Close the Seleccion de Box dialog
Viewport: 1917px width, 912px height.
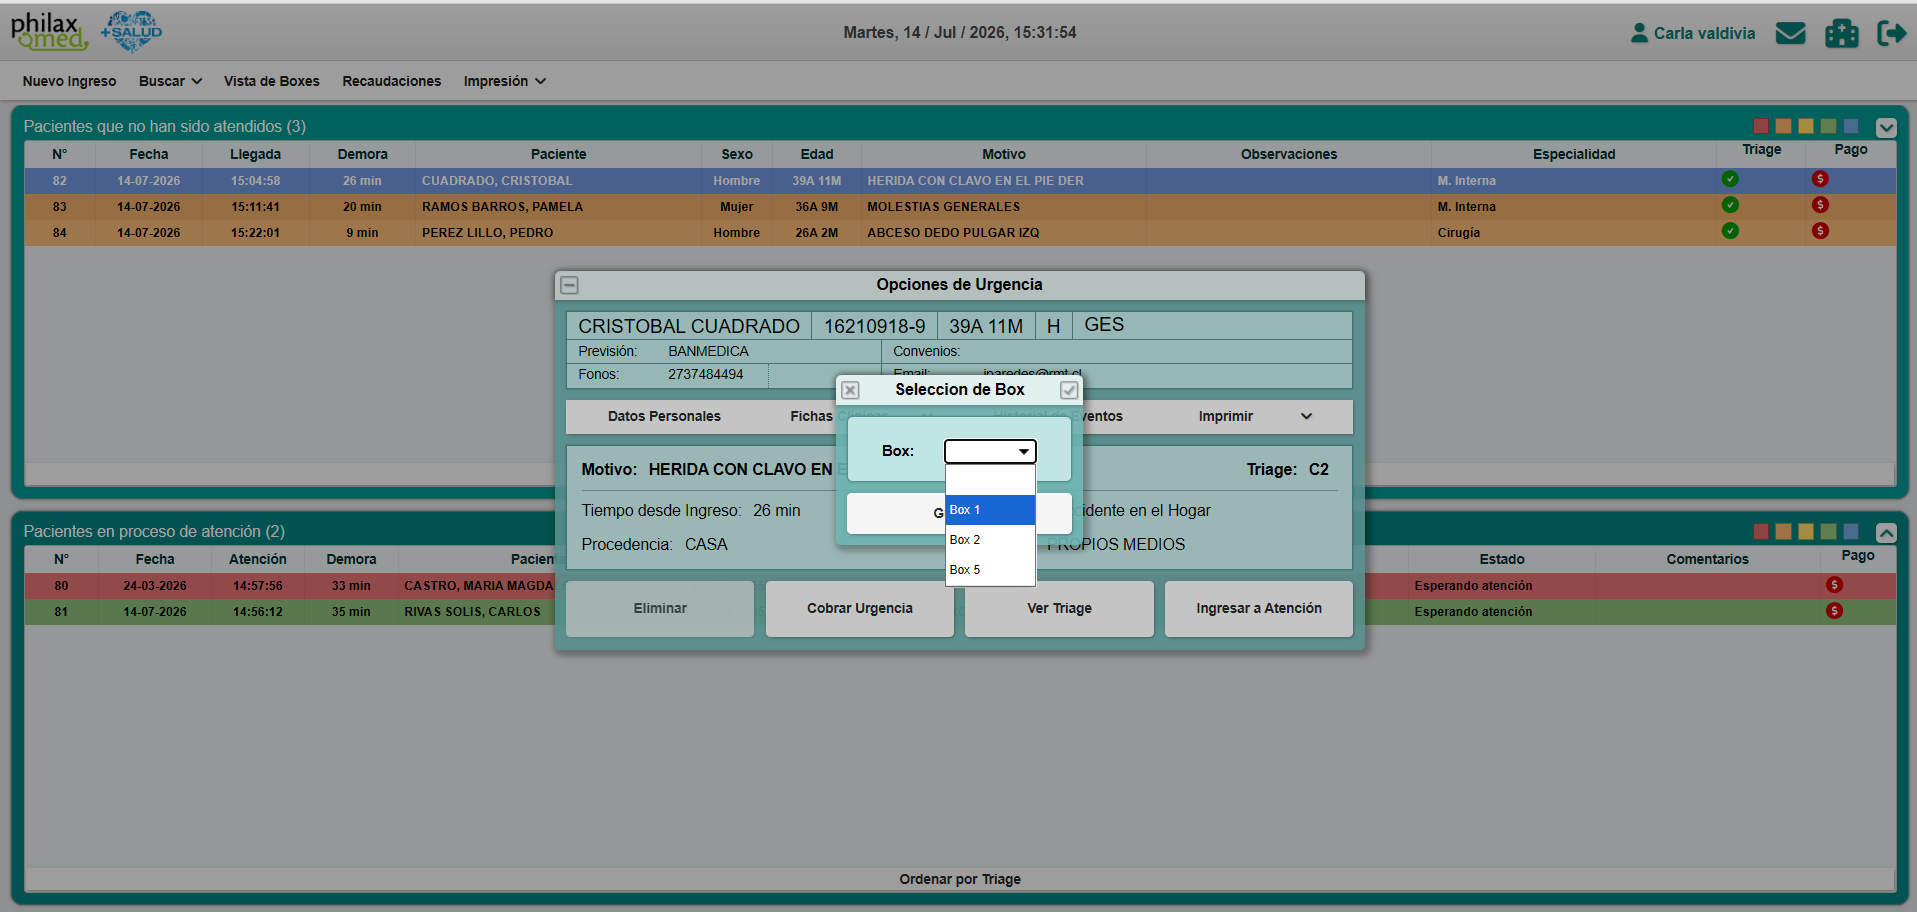click(850, 390)
